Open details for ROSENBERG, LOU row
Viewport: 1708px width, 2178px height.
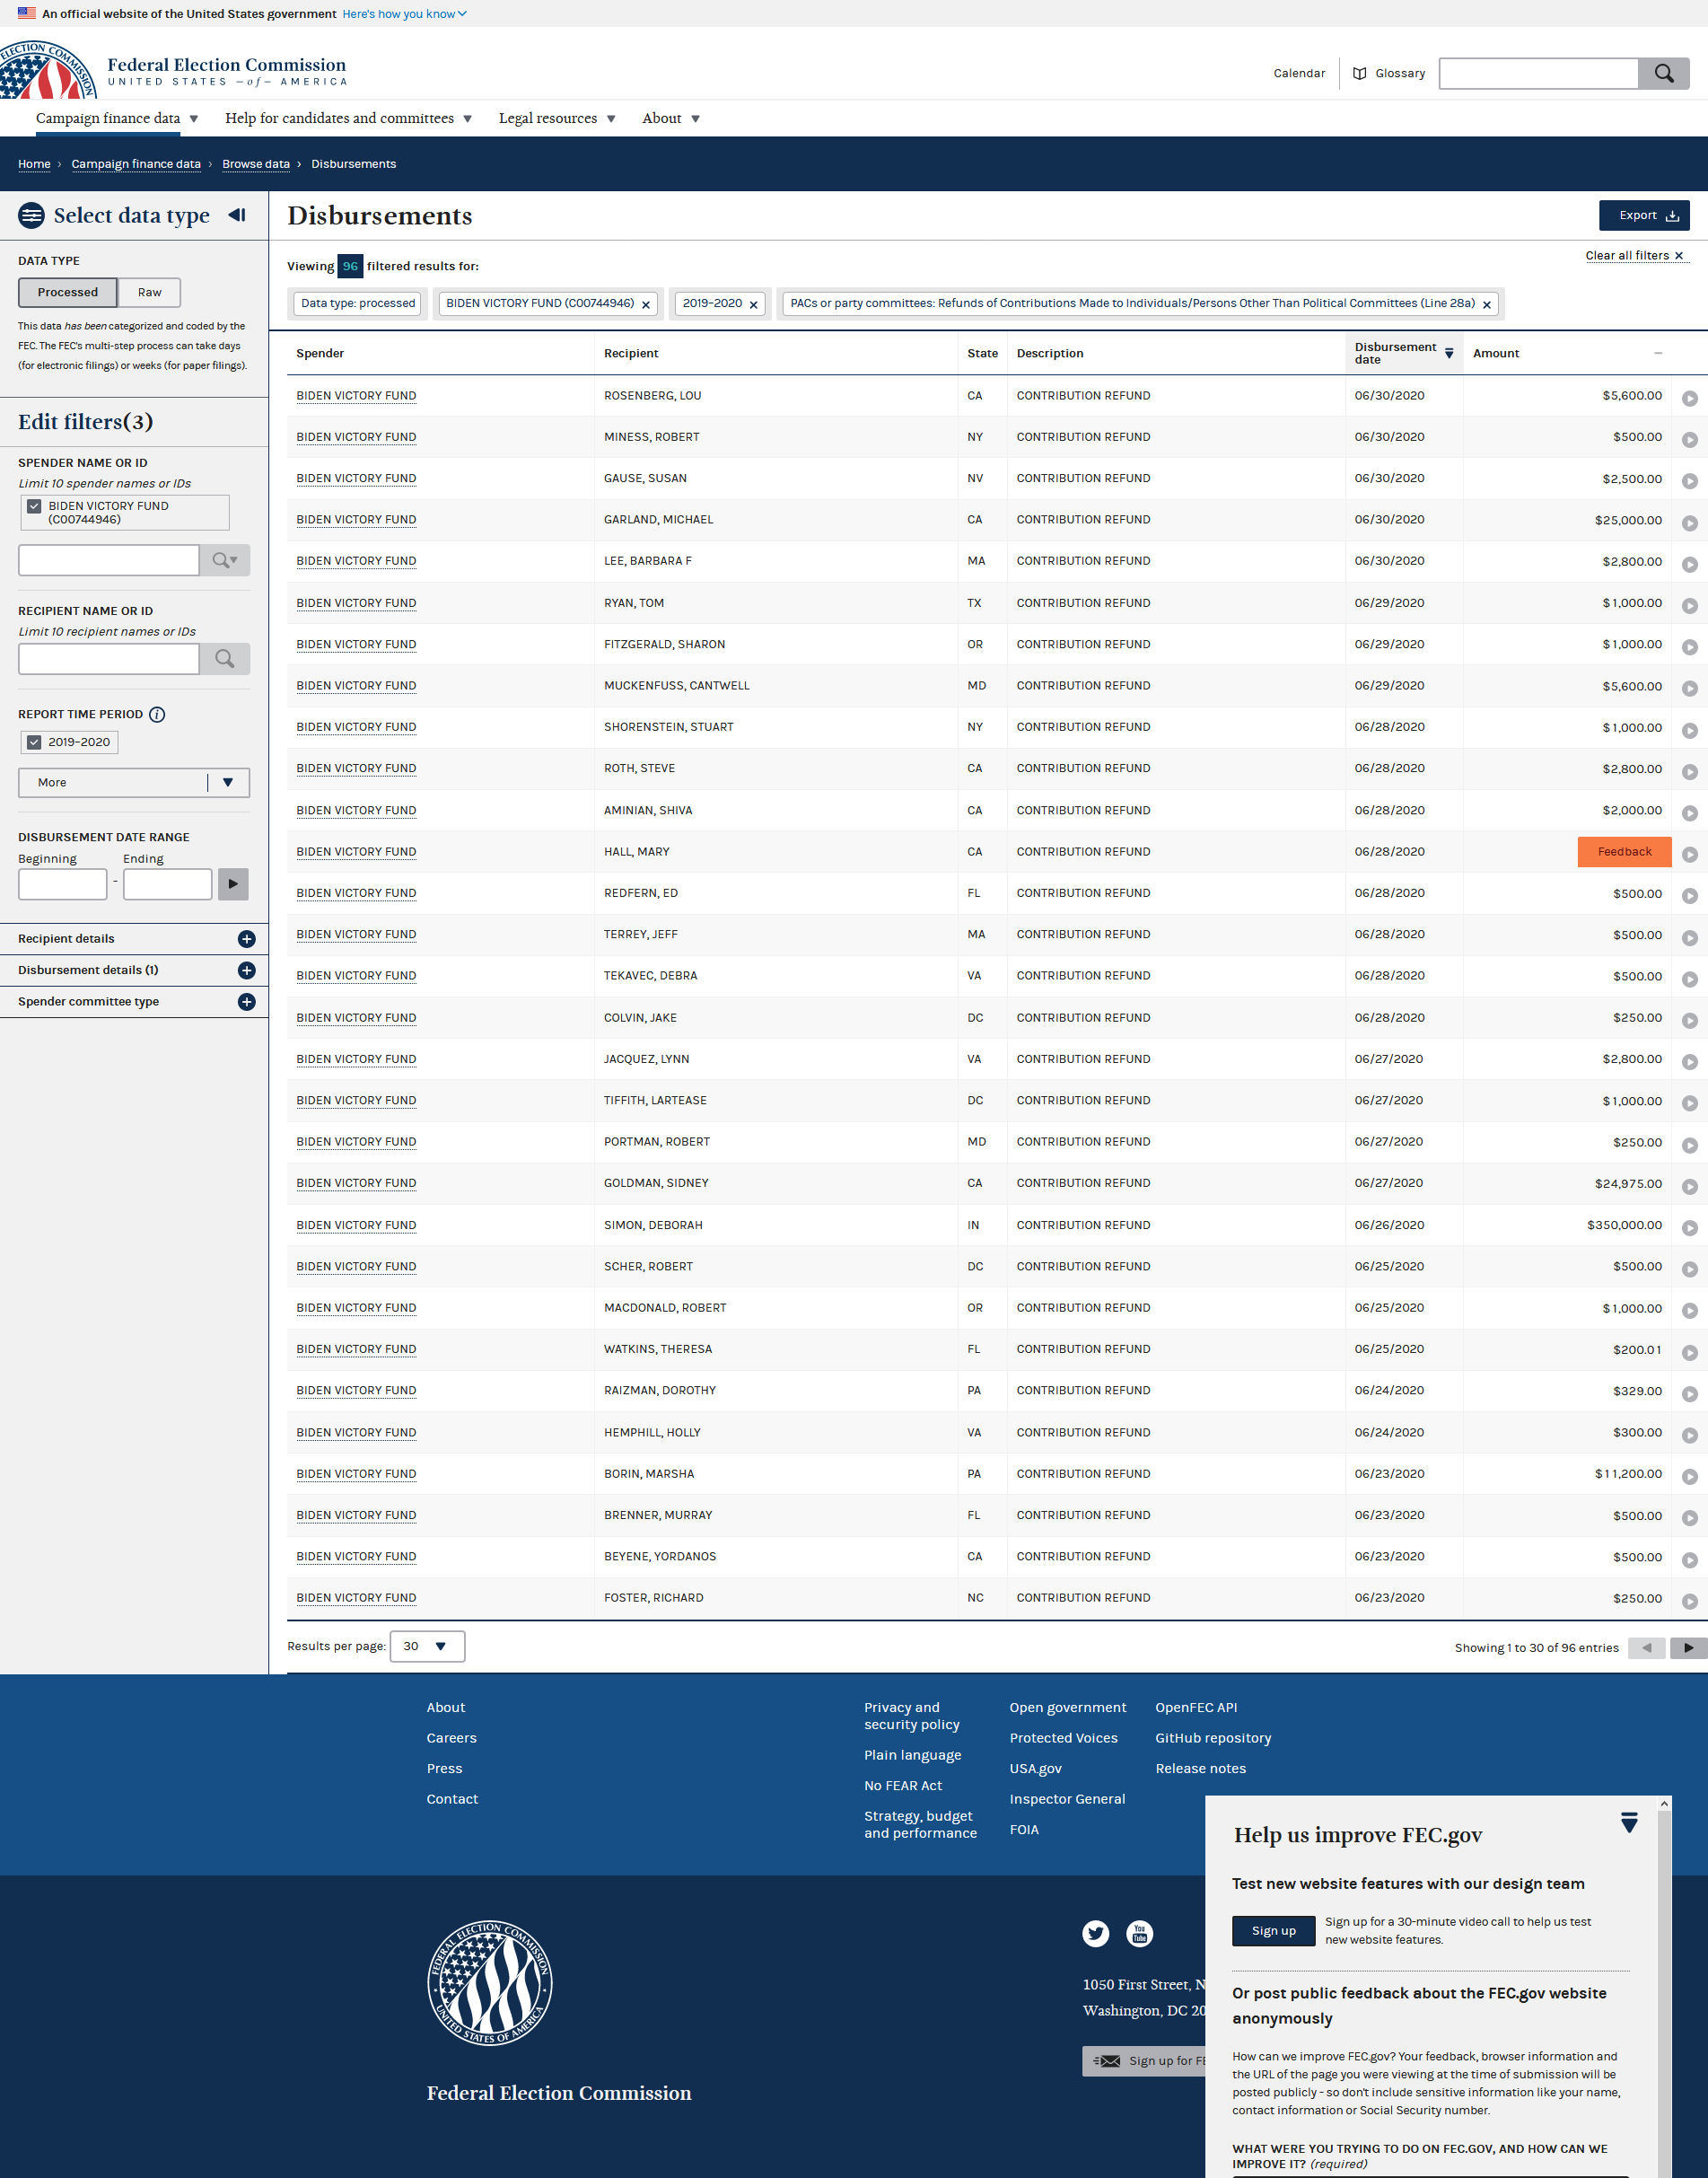(x=1690, y=398)
